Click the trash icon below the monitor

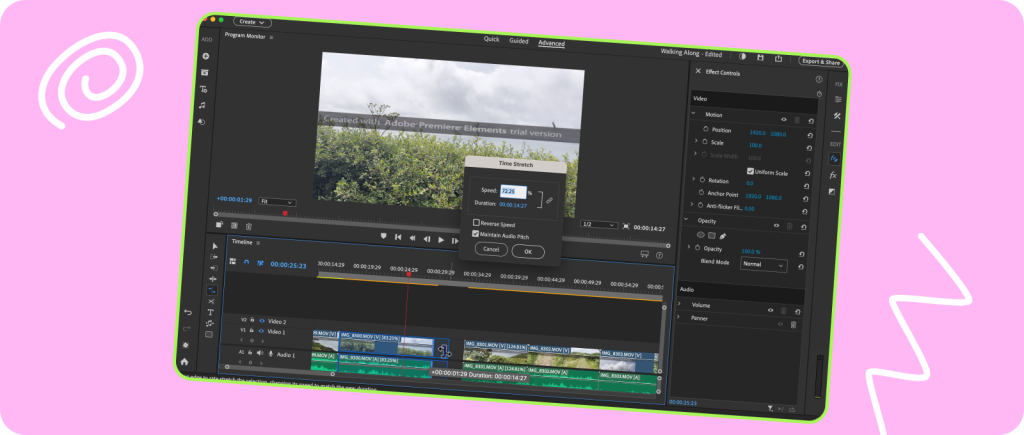coord(249,227)
